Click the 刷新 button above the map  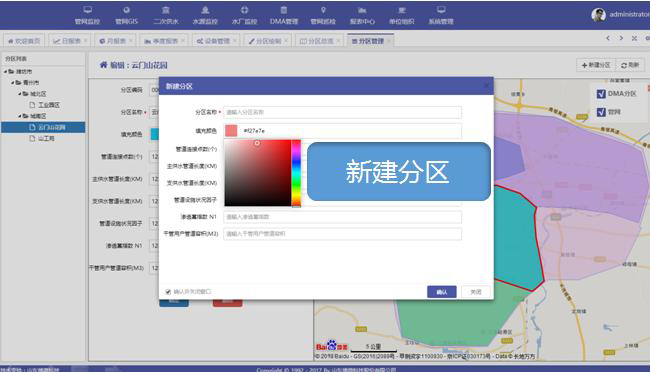coord(630,65)
